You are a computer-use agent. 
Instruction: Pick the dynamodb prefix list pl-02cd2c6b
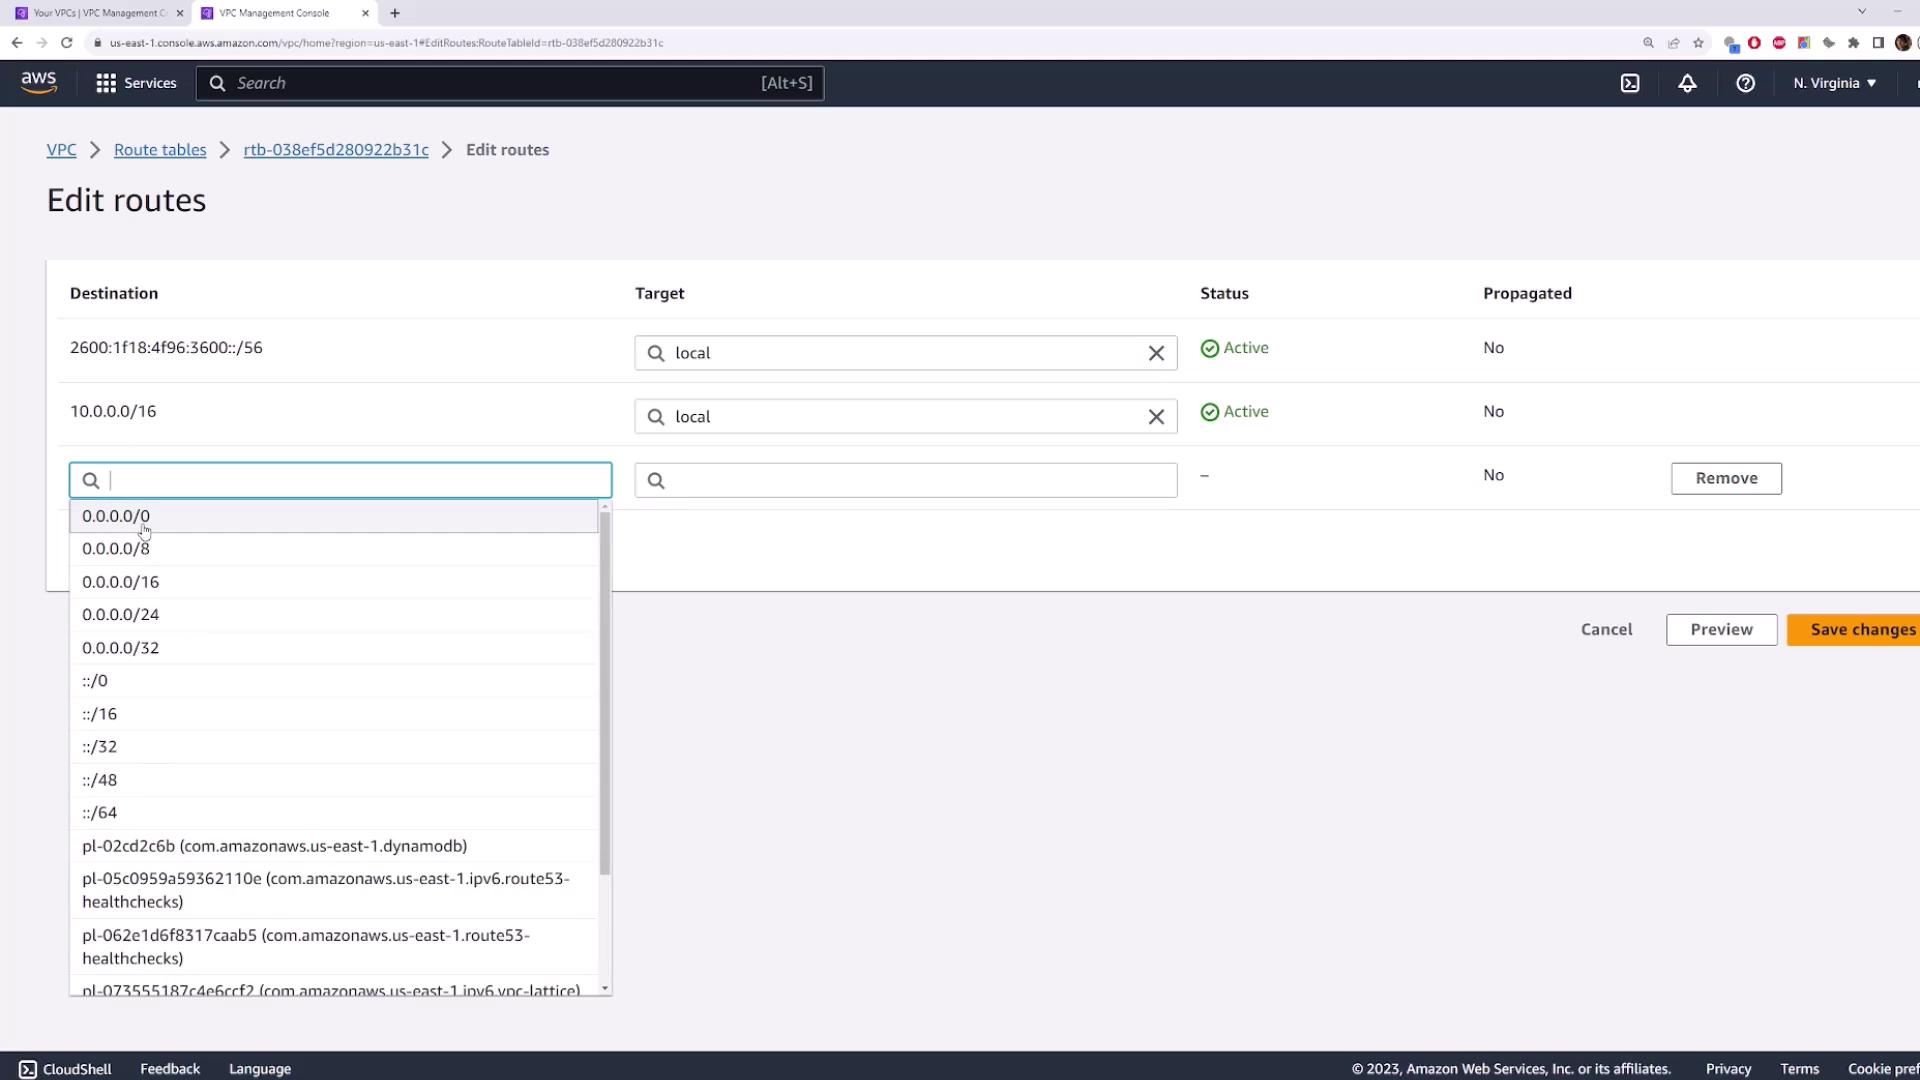point(274,846)
